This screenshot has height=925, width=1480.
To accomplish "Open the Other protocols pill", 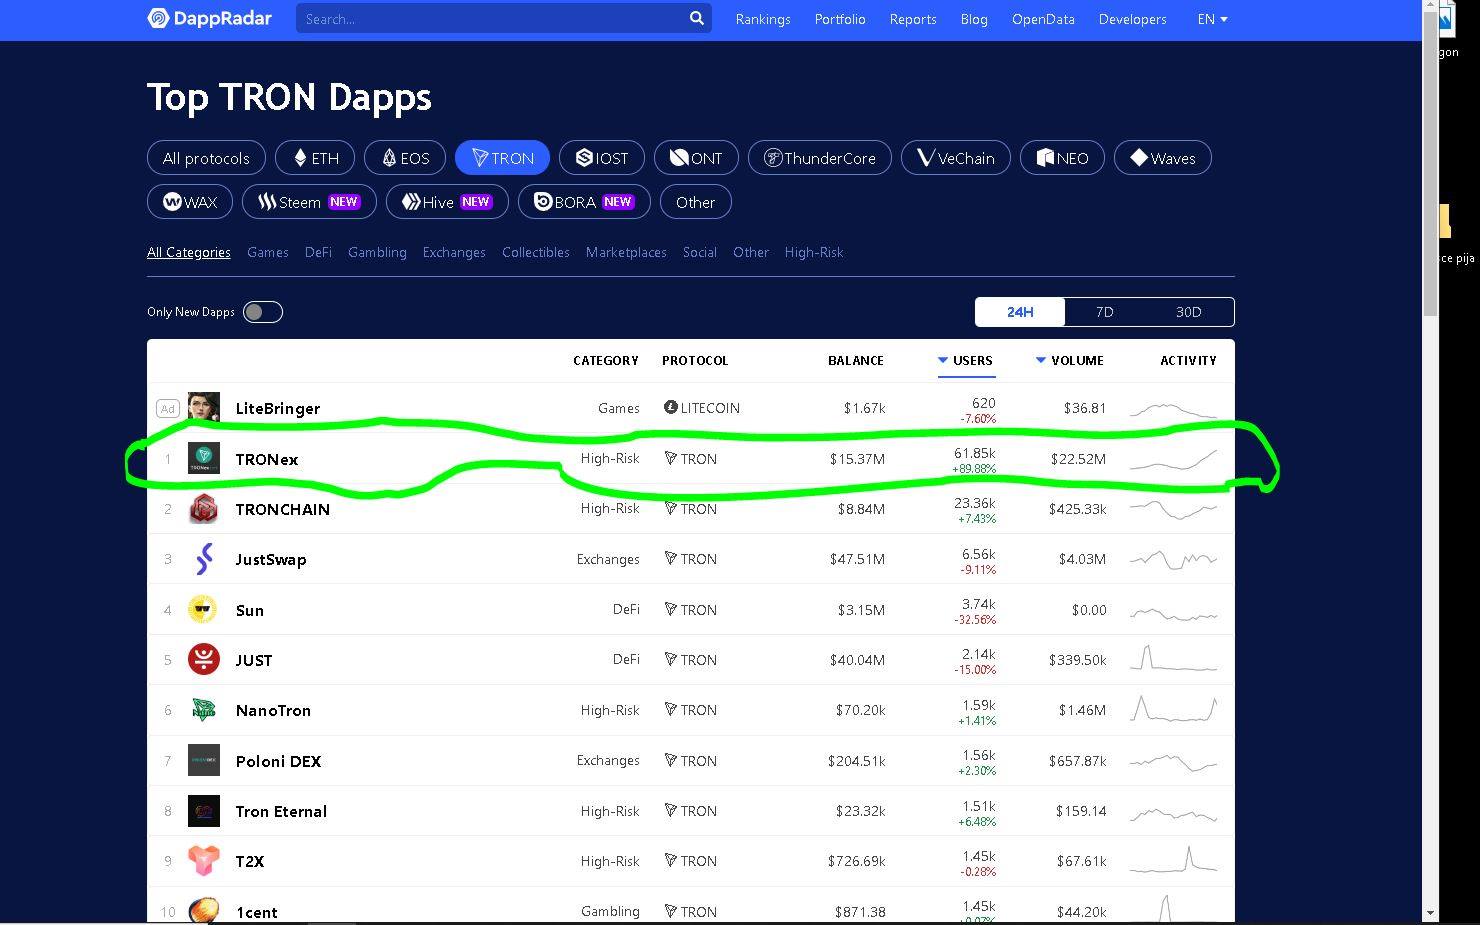I will pos(695,202).
